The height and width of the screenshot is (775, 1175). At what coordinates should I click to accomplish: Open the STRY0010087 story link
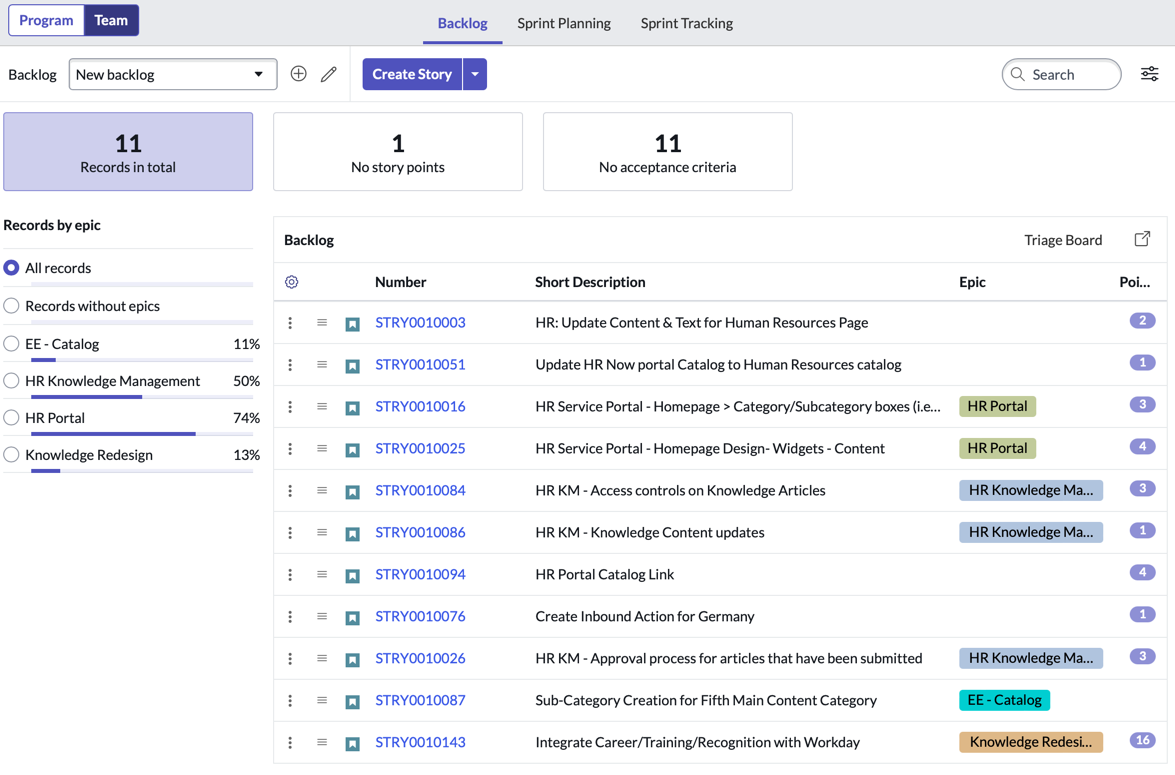pyautogui.click(x=420, y=700)
